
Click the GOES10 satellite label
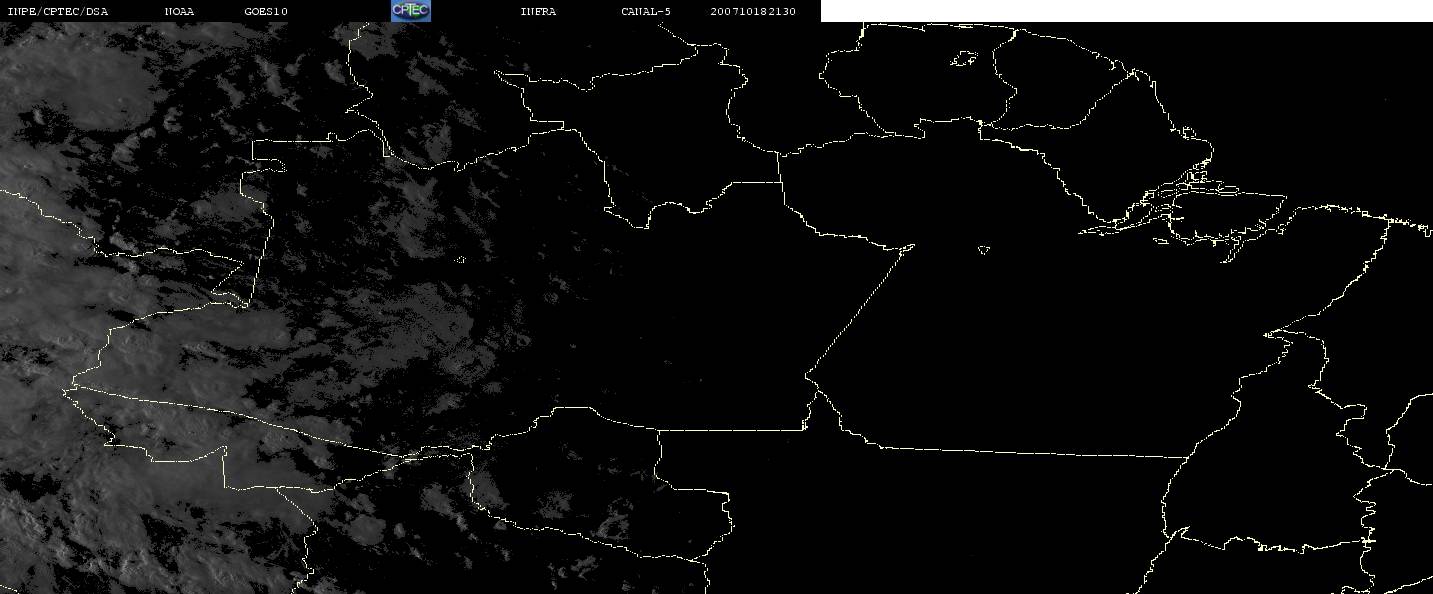coord(266,12)
